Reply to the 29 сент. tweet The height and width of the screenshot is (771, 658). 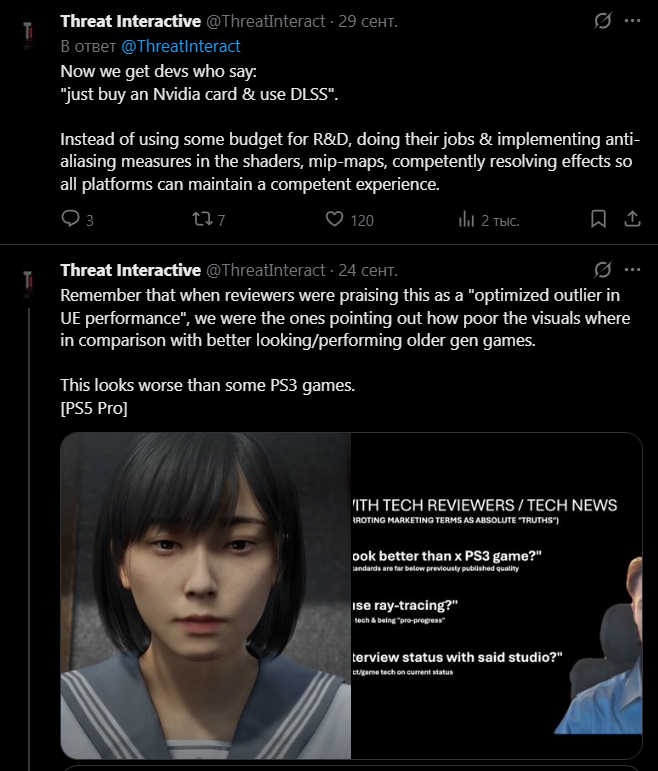coord(70,218)
